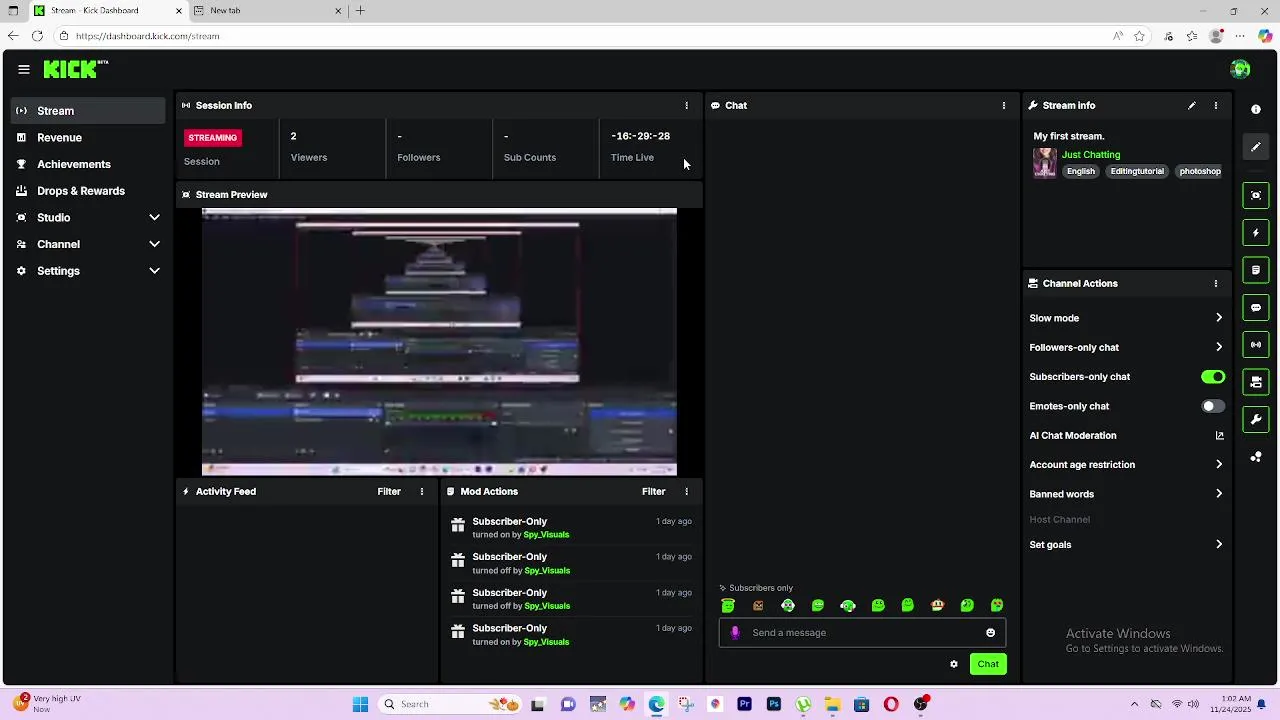Toggle the lightning activity widget in right rail
The height and width of the screenshot is (720, 1280).
(x=1256, y=233)
